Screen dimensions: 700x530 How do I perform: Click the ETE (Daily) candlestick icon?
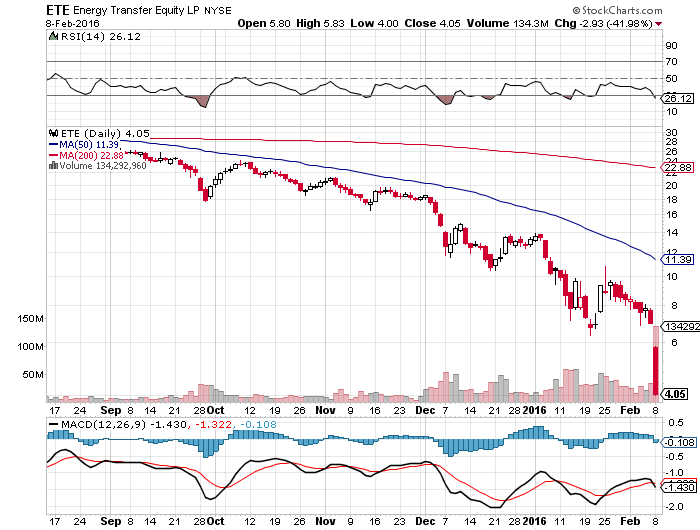coord(52,133)
